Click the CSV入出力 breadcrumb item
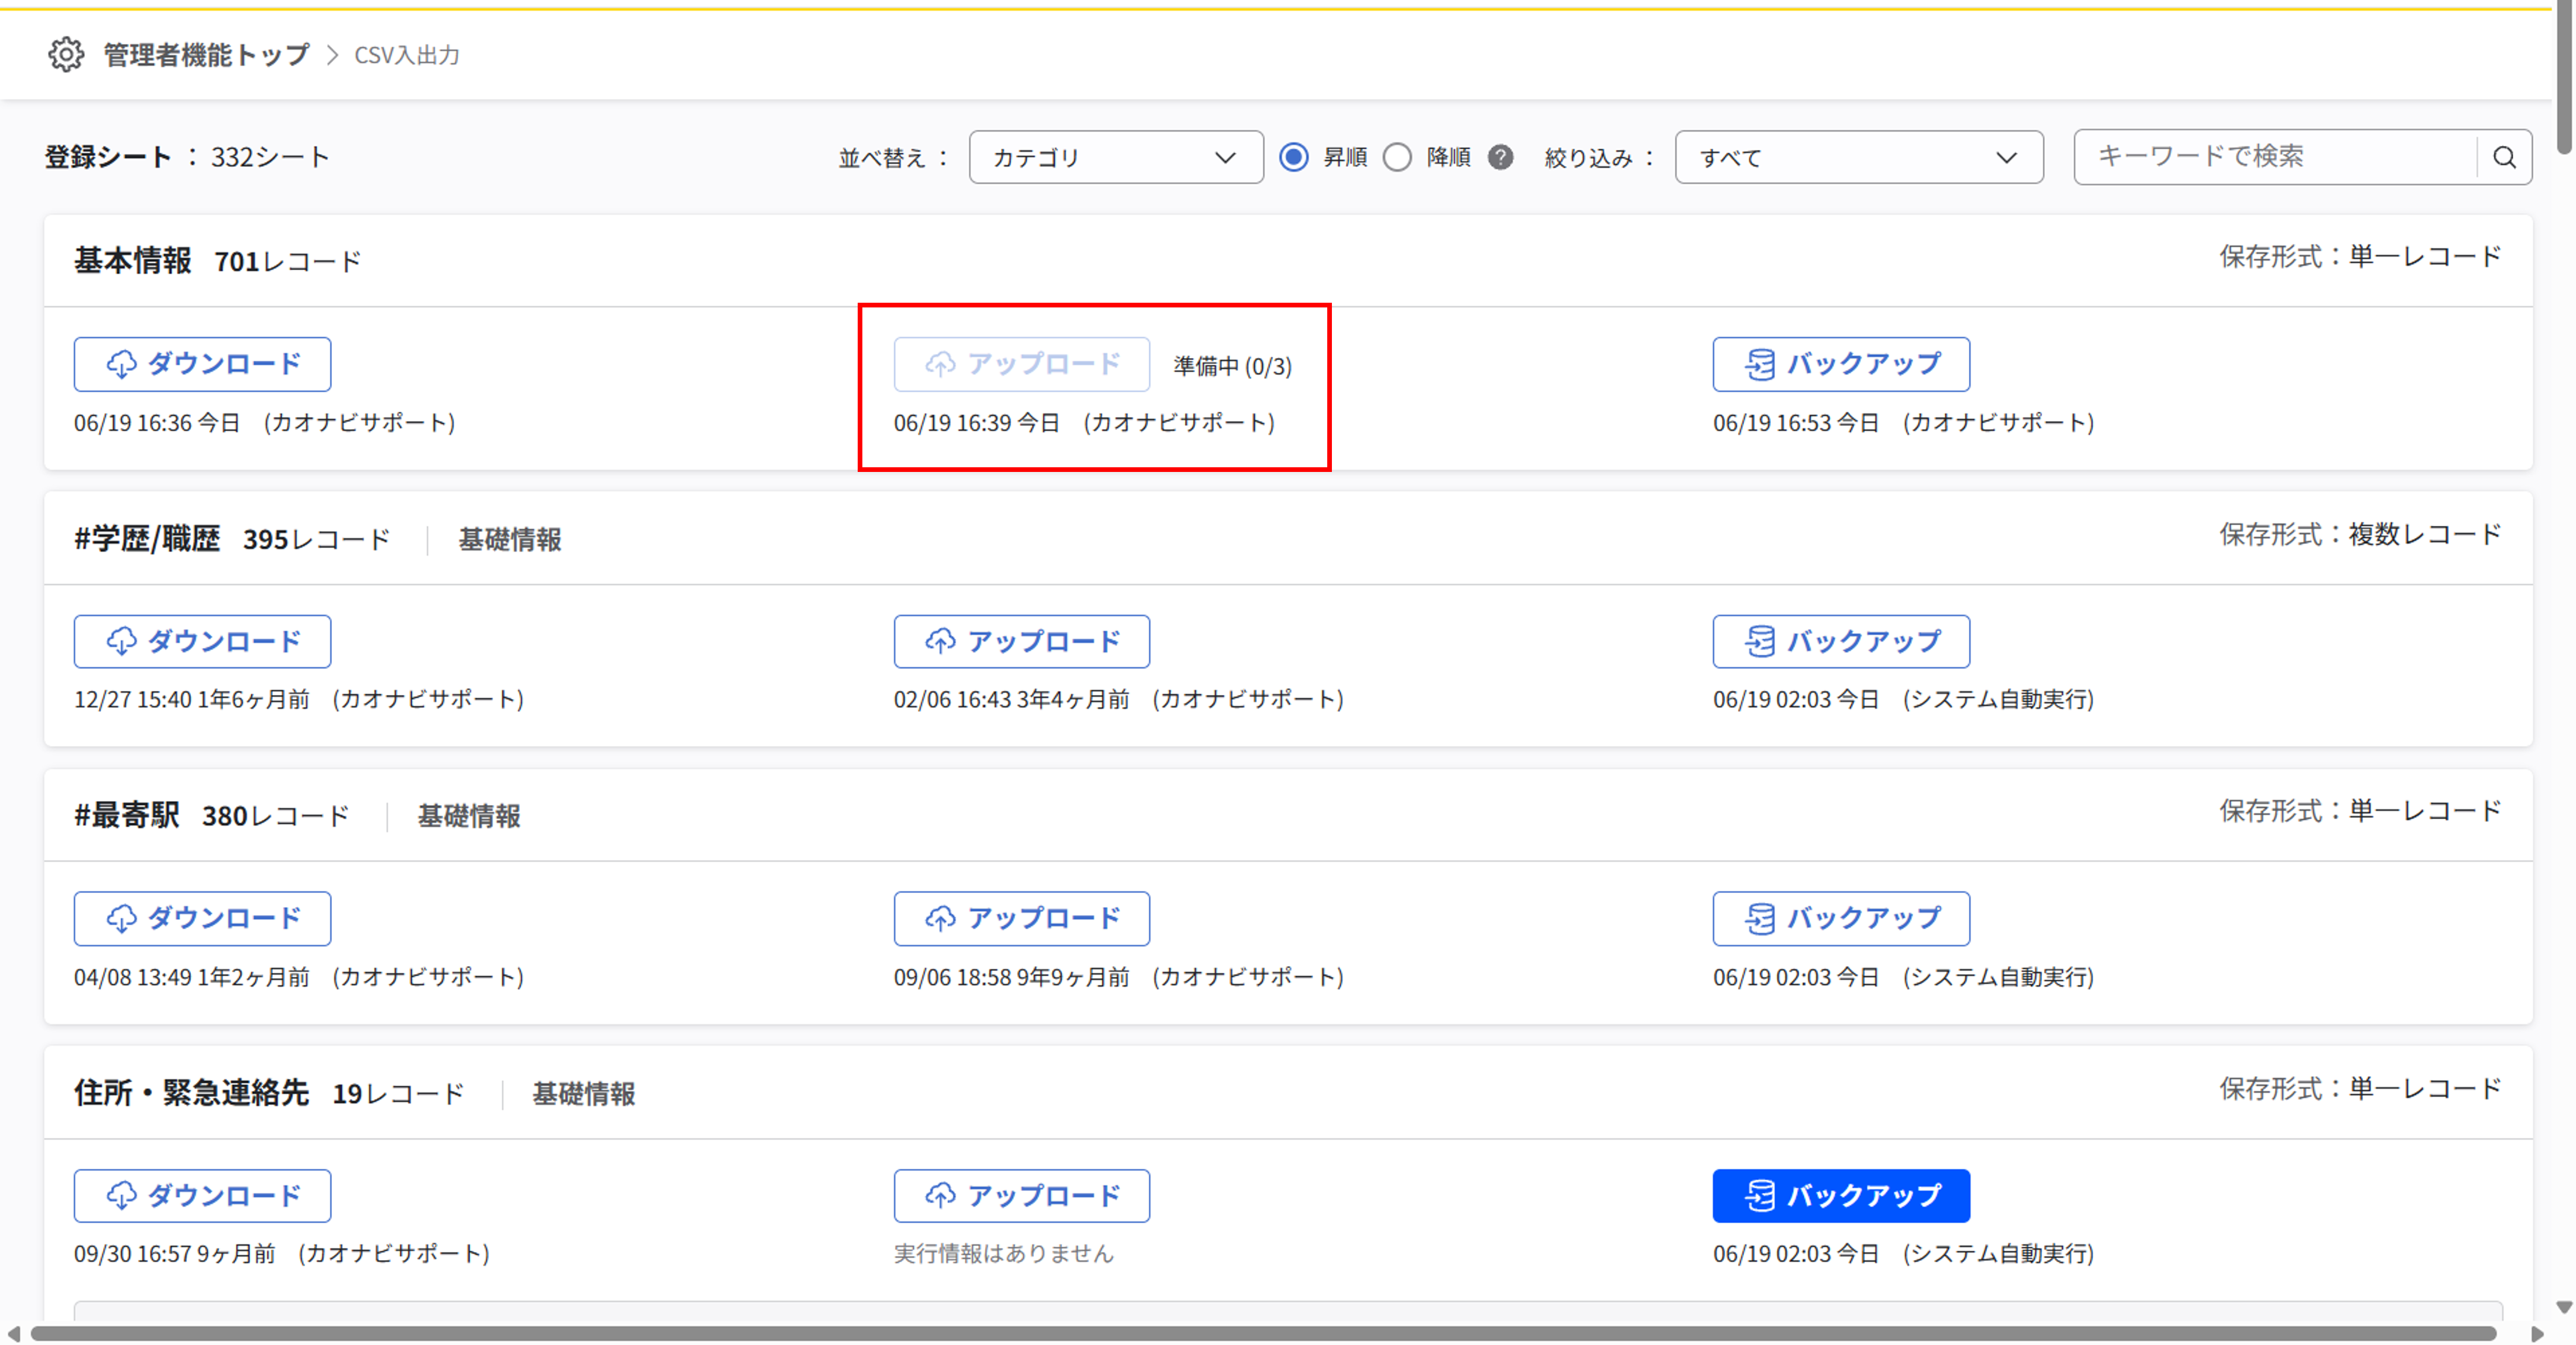The image size is (2576, 1345). pos(407,55)
